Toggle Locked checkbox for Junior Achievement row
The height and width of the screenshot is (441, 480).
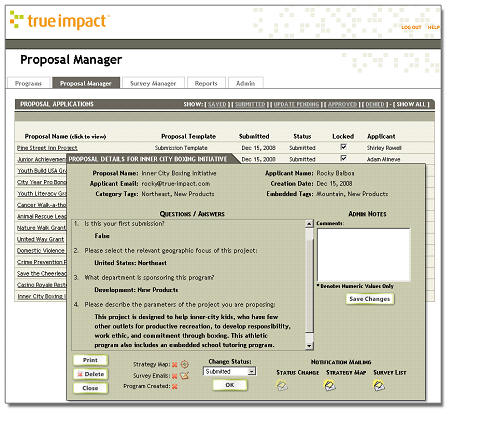coord(343,158)
